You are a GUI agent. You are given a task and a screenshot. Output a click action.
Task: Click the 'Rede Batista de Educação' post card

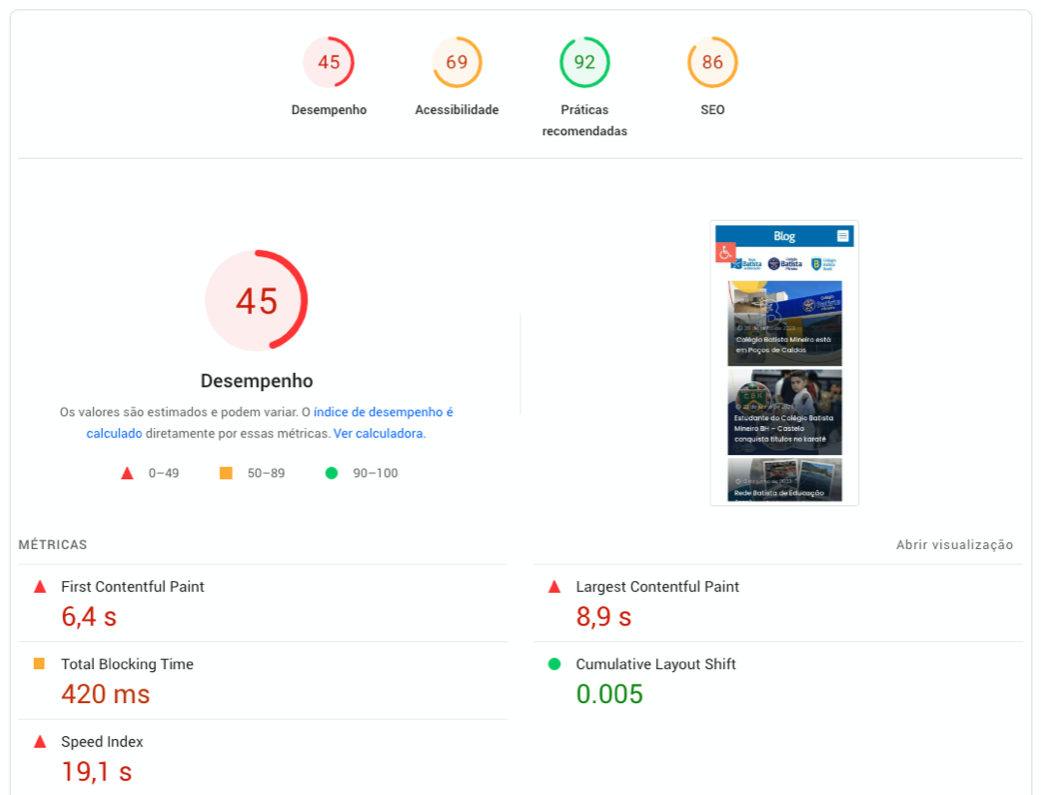(784, 480)
